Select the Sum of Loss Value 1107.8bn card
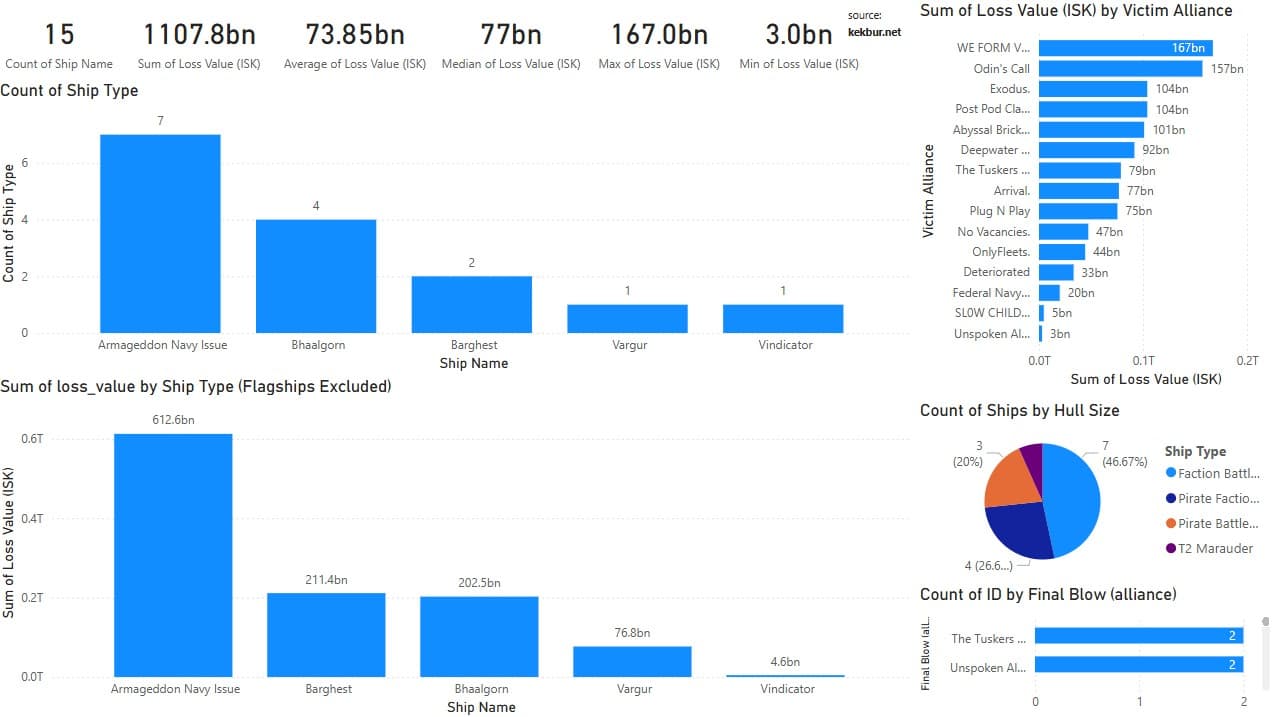 click(x=199, y=45)
